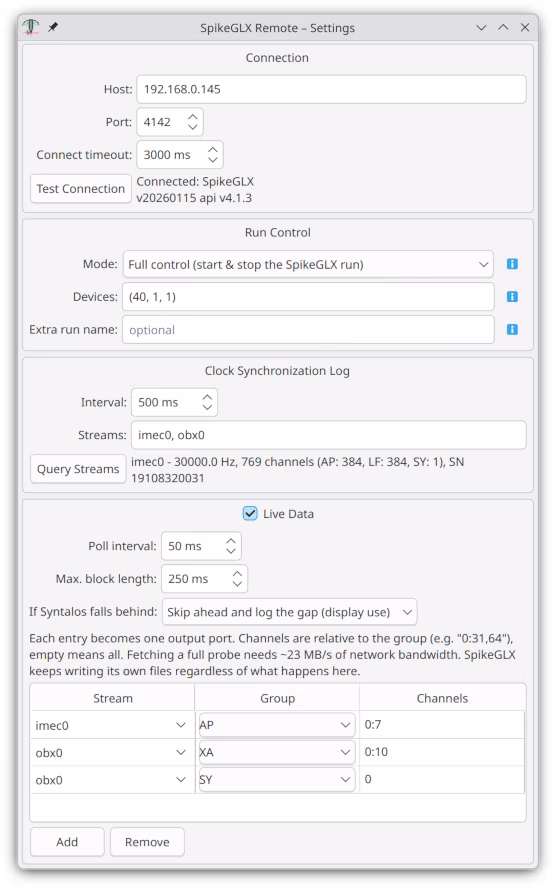Open the AP group dropdown
This screenshot has width=556, height=890.
tap(277, 725)
